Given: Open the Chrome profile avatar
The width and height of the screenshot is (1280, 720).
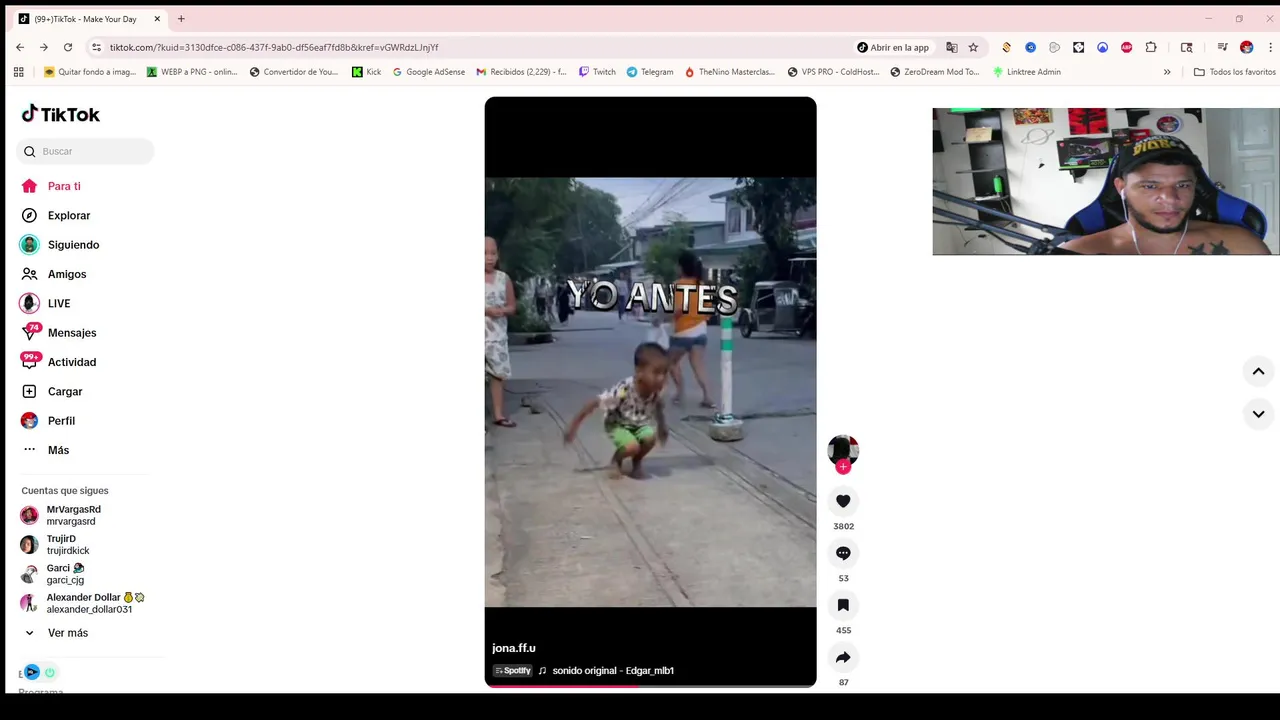Looking at the screenshot, I should (x=1246, y=47).
